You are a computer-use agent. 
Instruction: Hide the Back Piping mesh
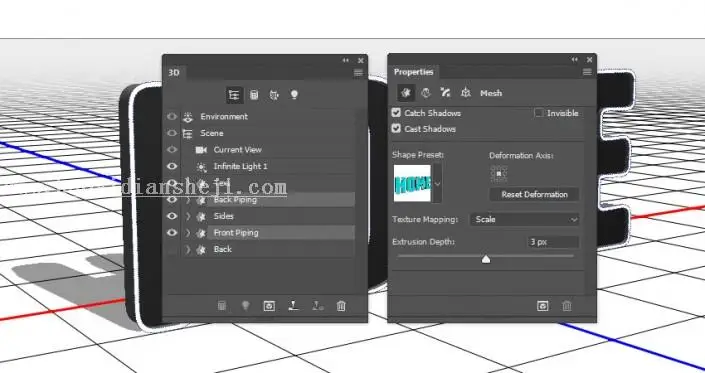[172, 200]
